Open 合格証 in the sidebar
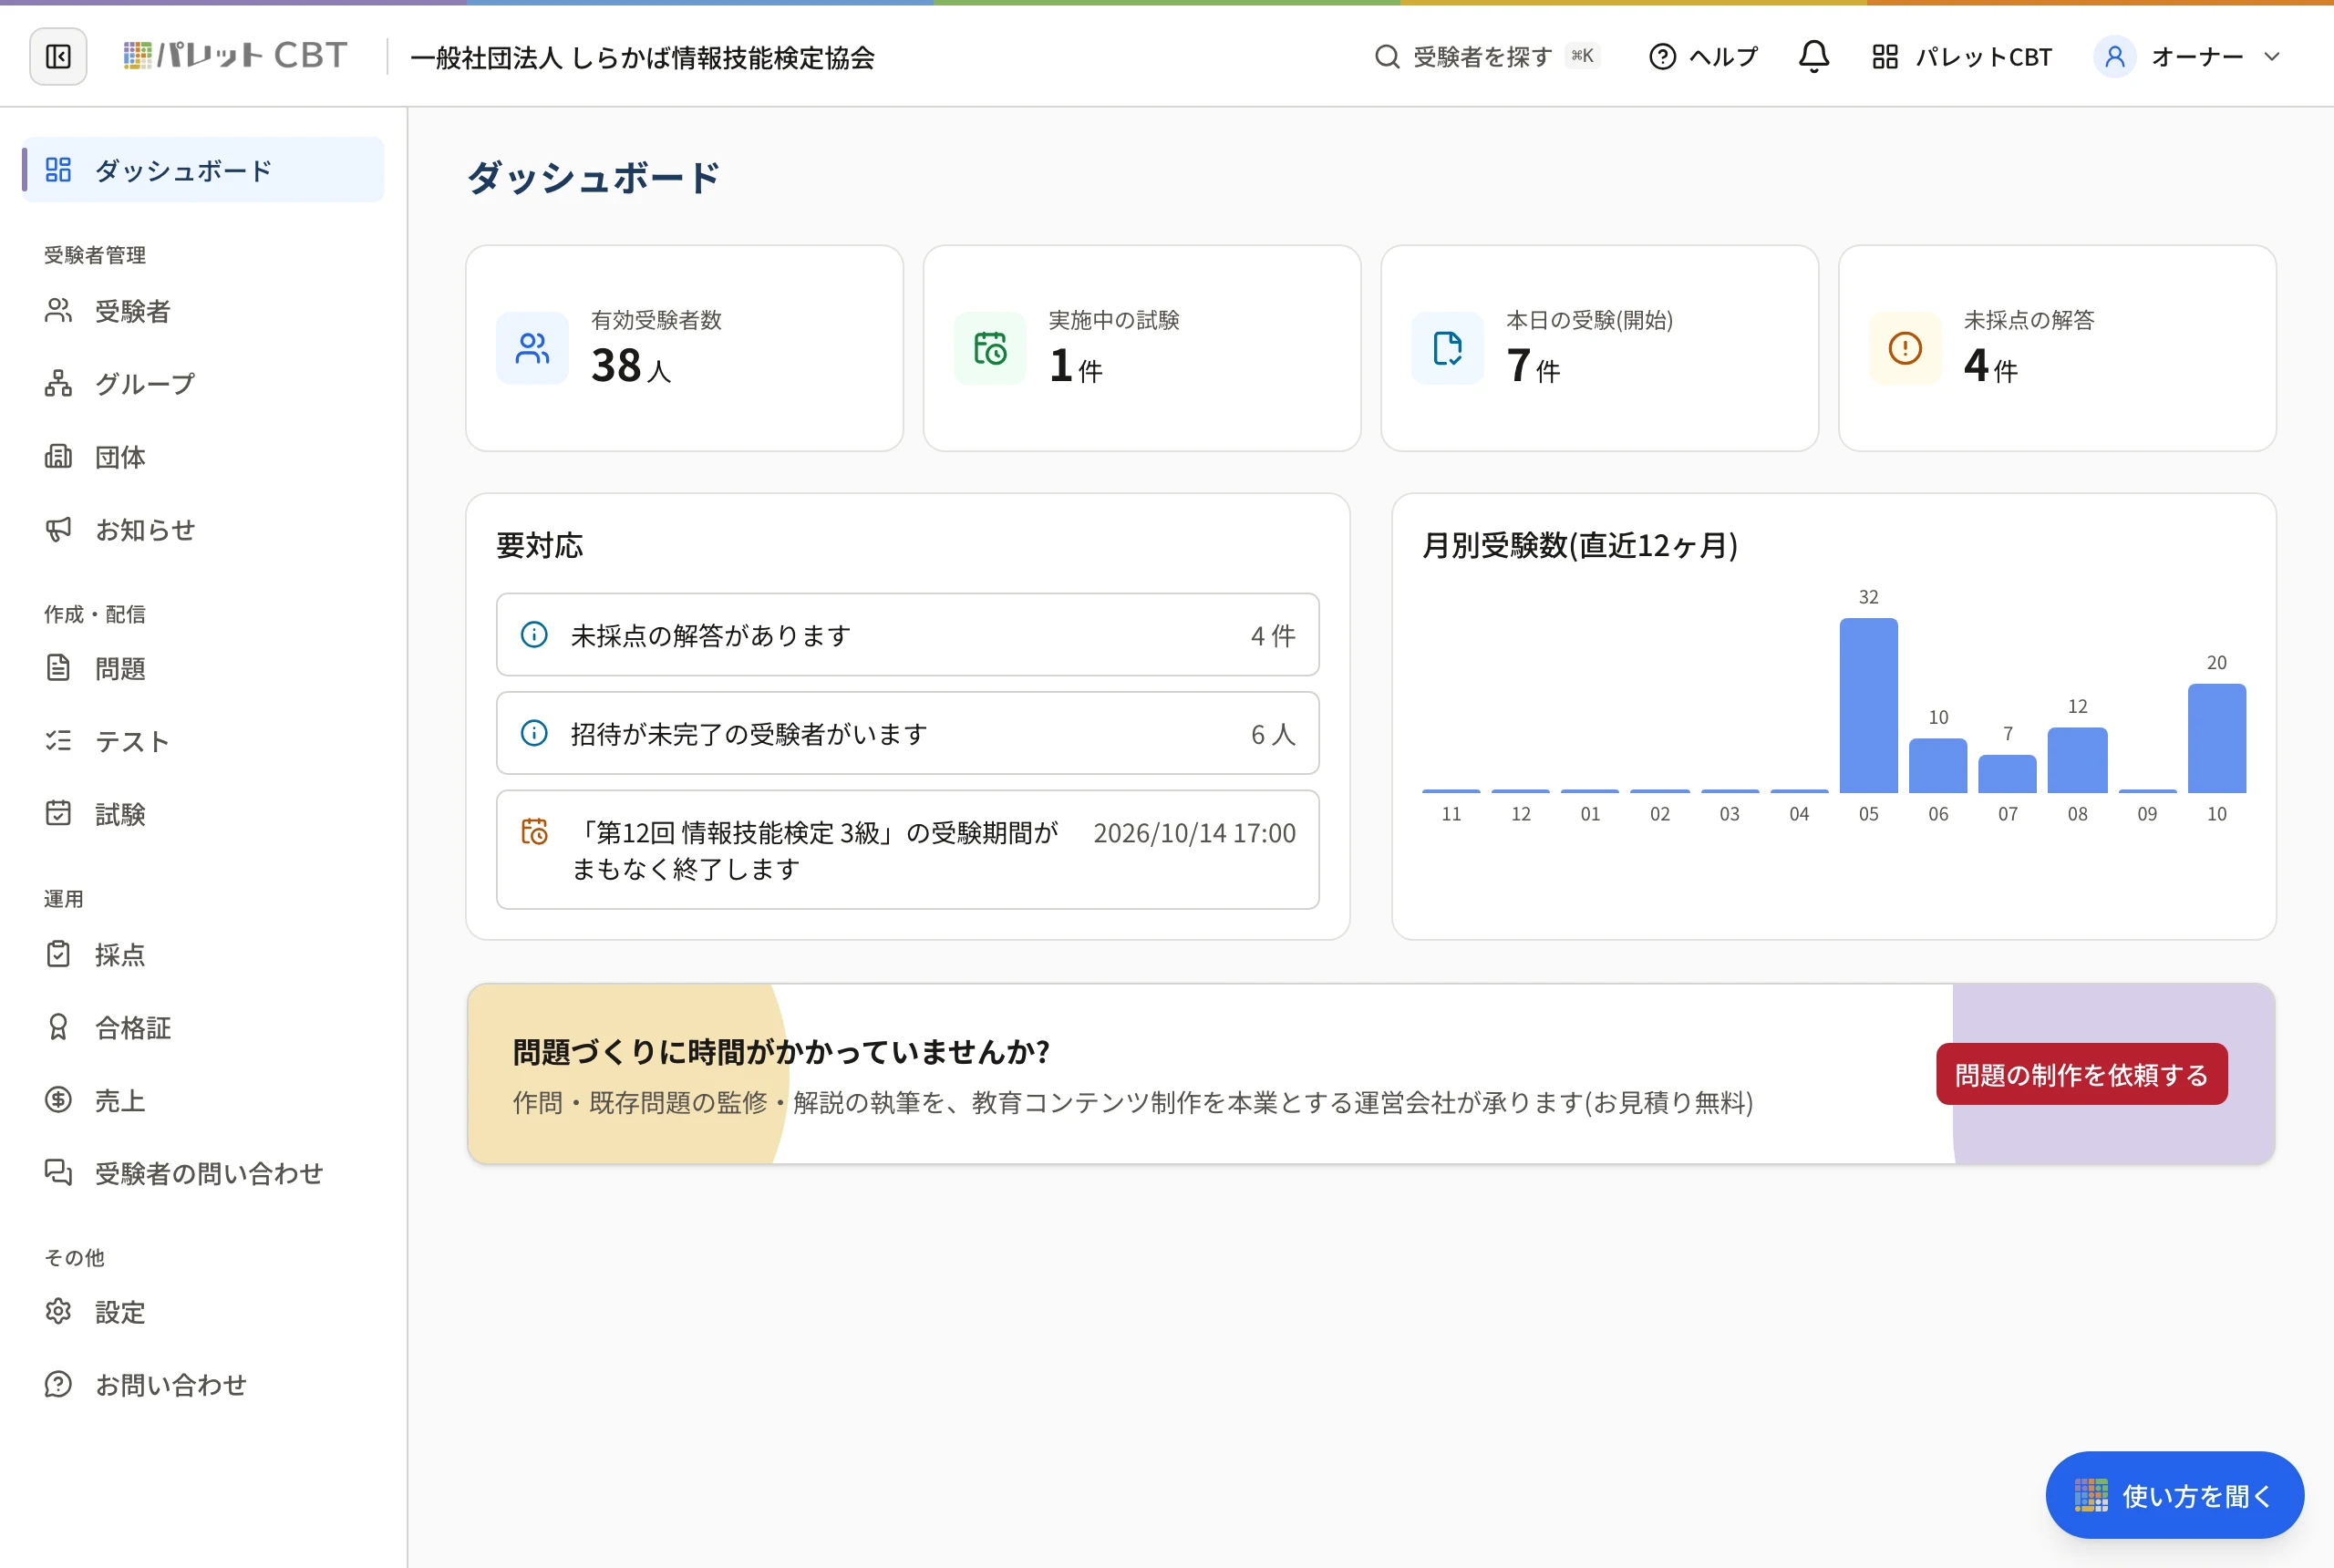Image resolution: width=2334 pixels, height=1568 pixels. [203, 1028]
